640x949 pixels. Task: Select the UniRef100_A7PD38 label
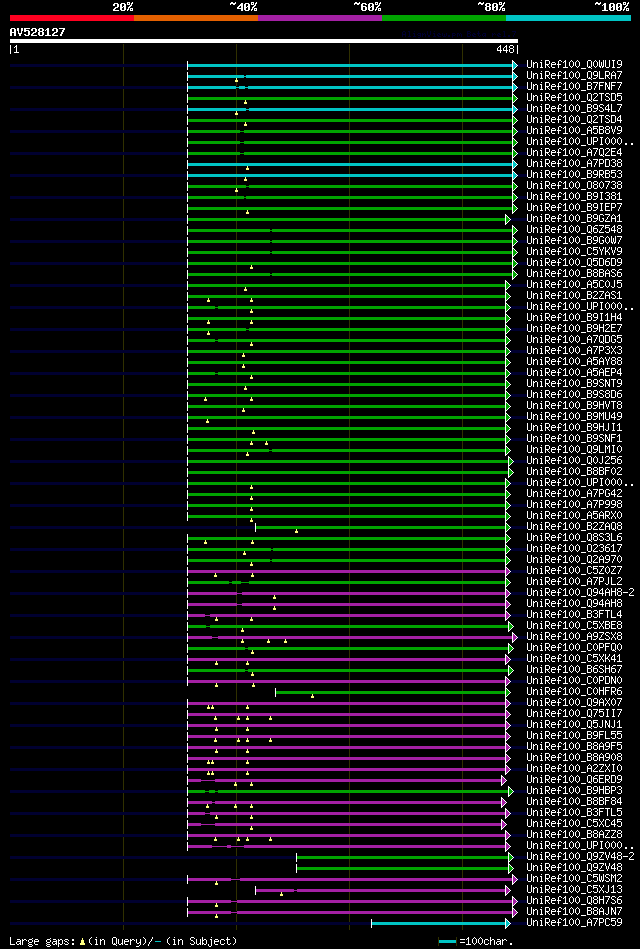click(575, 163)
